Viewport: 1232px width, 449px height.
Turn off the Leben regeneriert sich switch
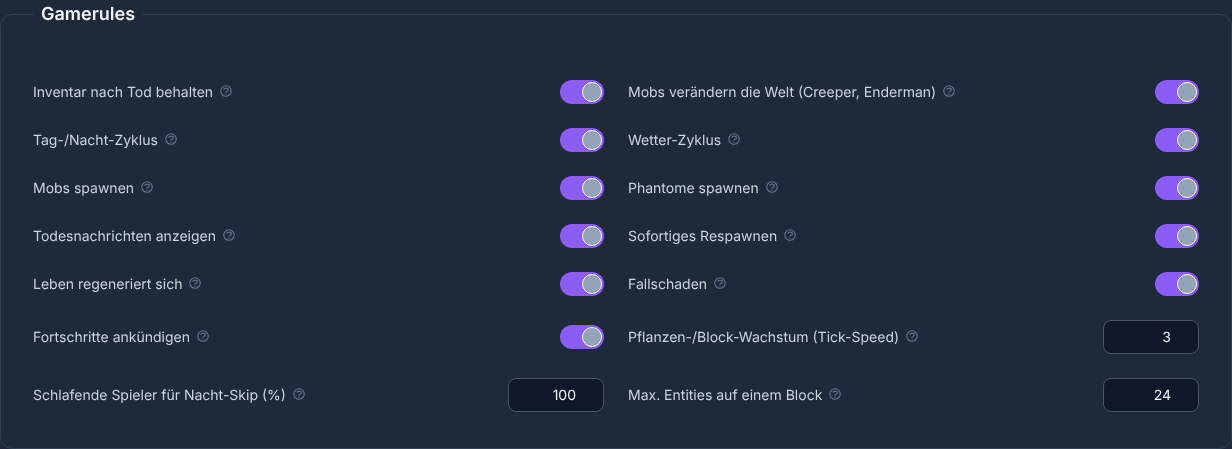click(582, 284)
